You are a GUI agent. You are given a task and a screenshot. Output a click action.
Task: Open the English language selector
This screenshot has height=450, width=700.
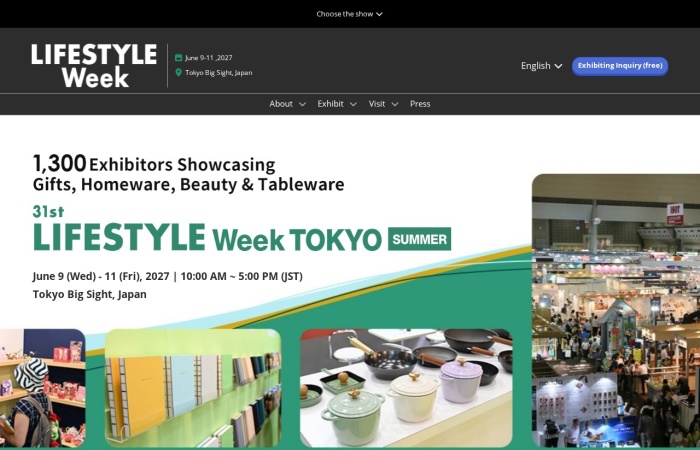pyautogui.click(x=541, y=66)
